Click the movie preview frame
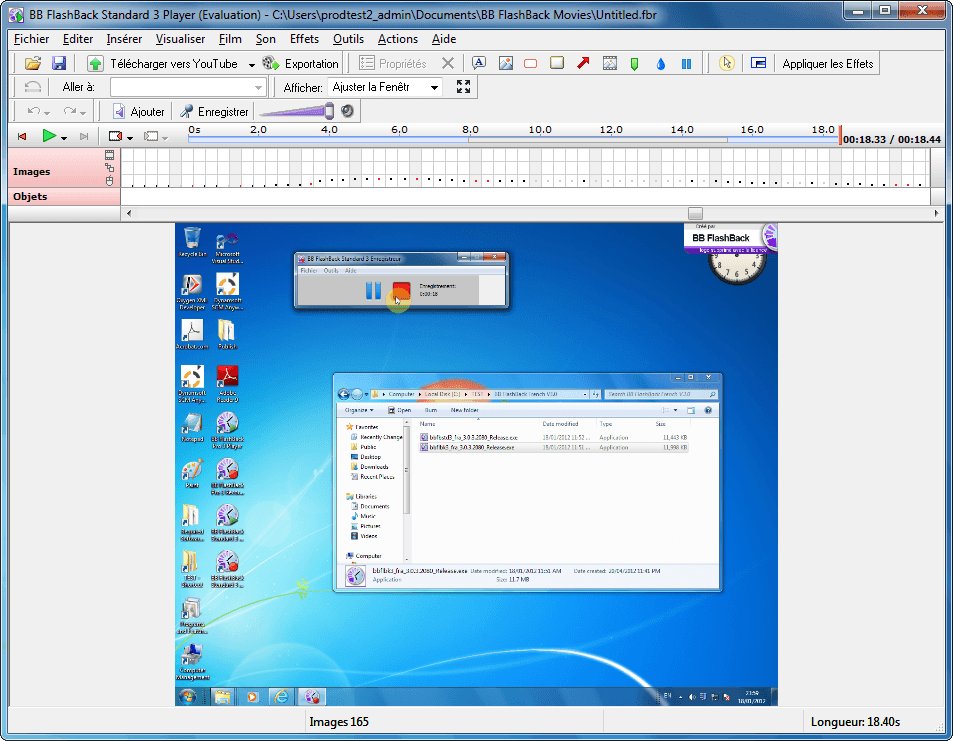The image size is (953, 741). [476, 464]
